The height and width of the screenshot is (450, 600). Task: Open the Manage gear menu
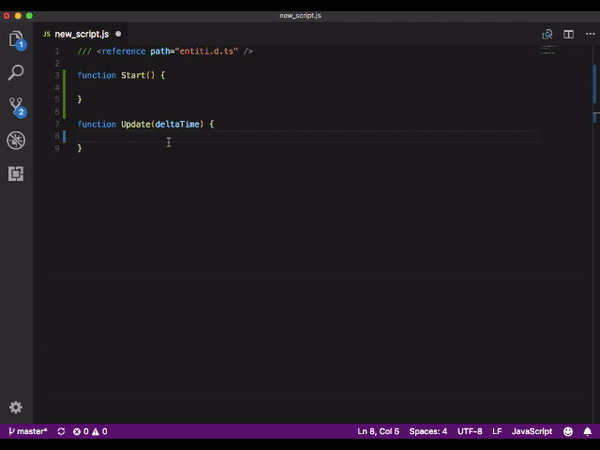click(16, 407)
